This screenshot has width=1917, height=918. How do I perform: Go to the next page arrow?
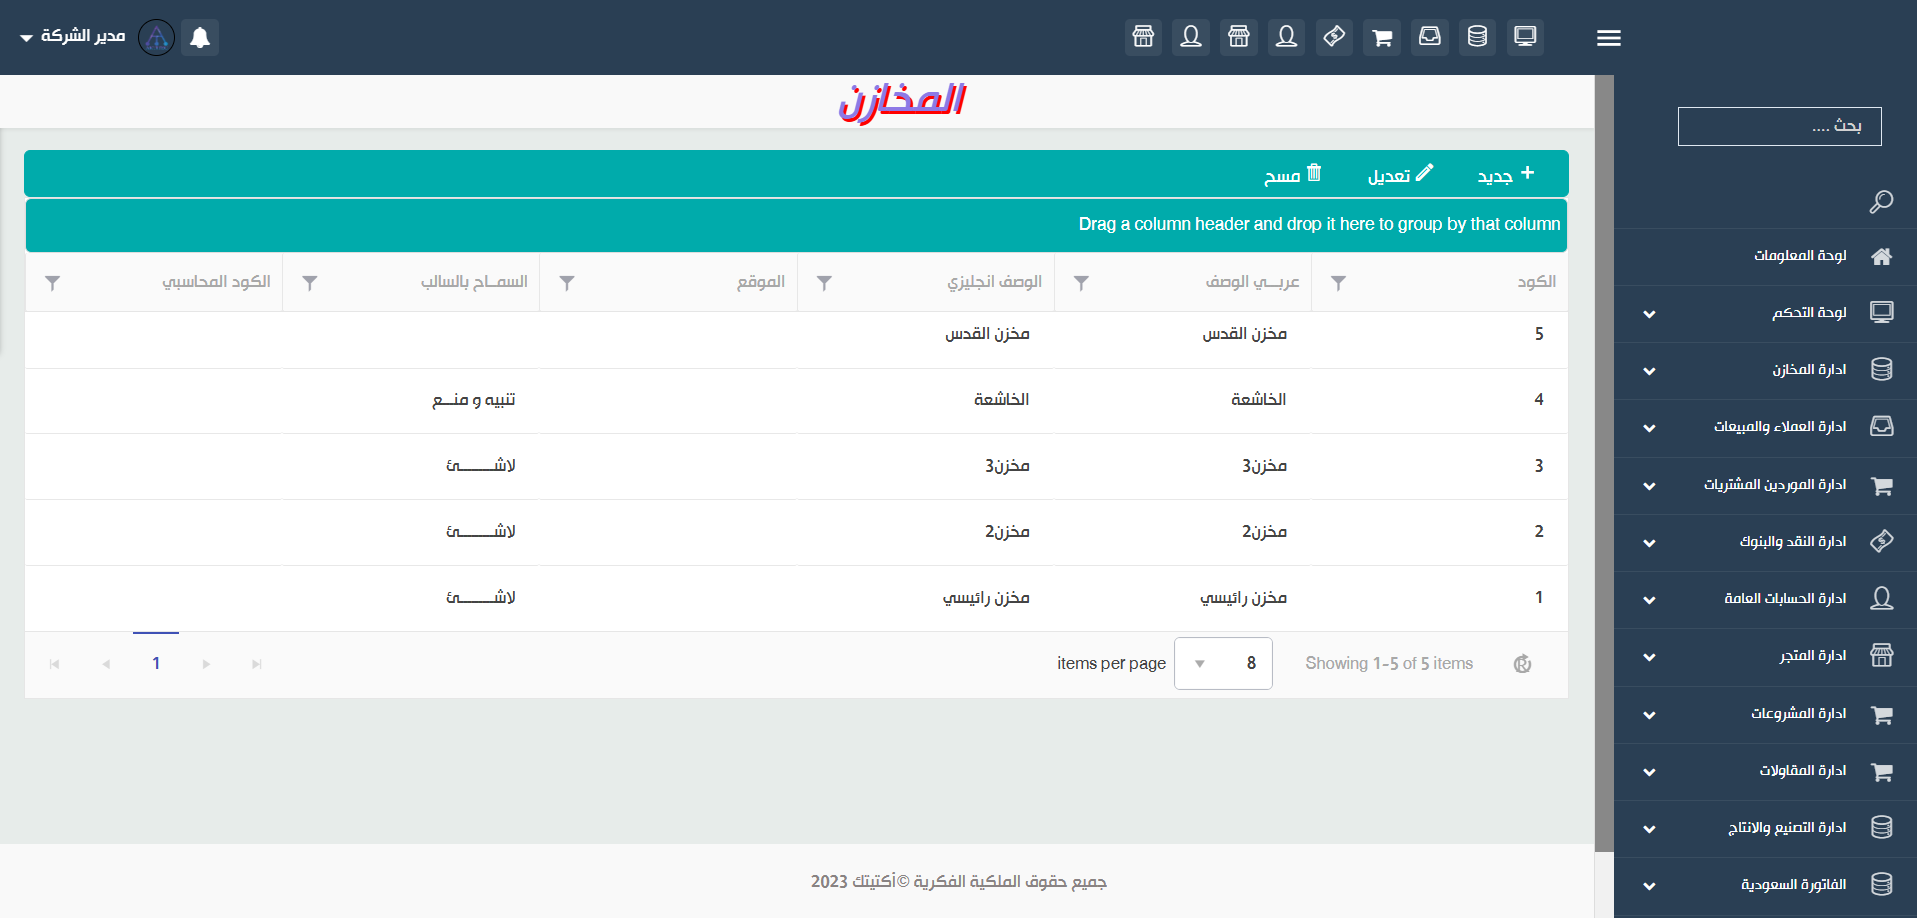(x=206, y=664)
